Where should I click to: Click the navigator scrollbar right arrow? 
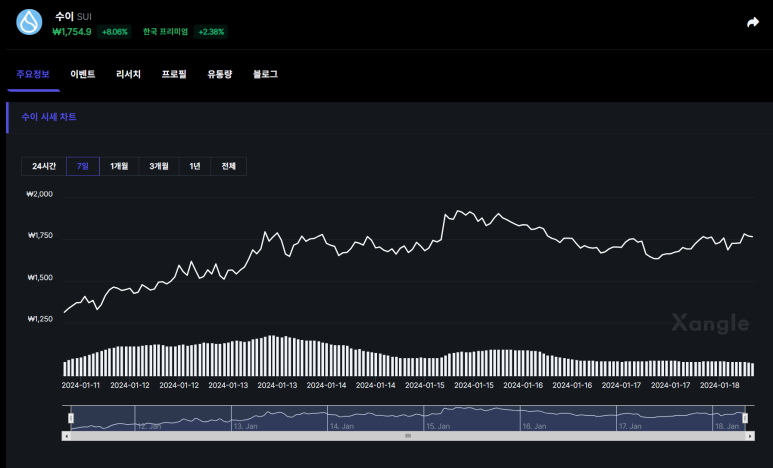750,436
